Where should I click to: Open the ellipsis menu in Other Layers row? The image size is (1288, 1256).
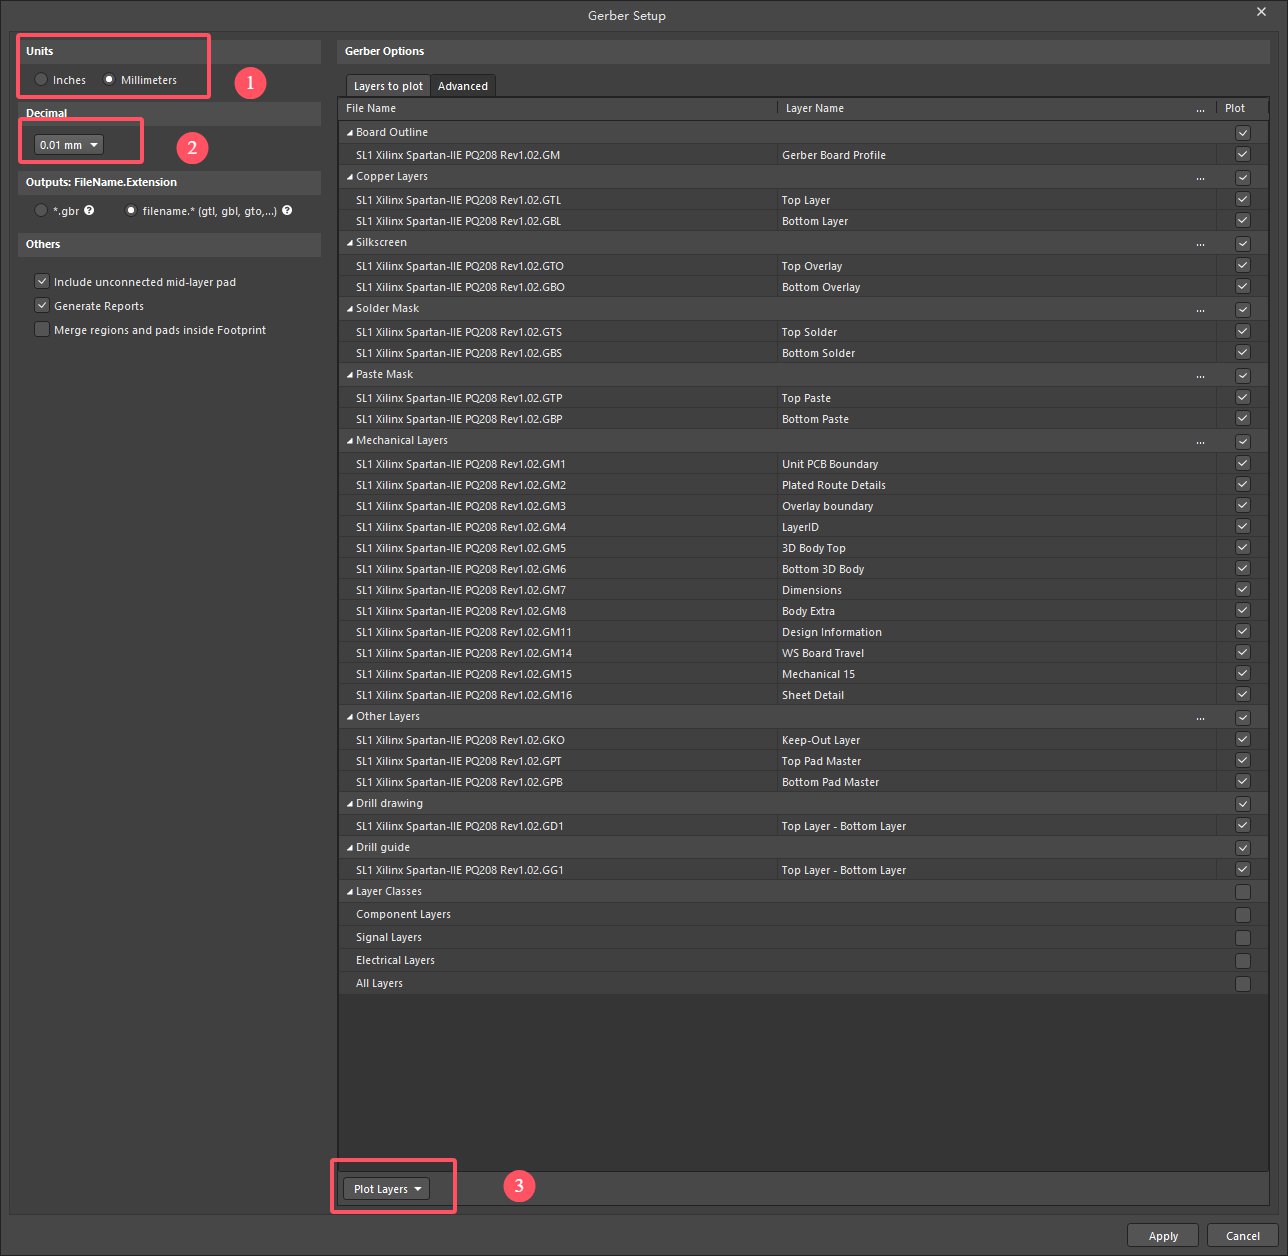(1200, 717)
